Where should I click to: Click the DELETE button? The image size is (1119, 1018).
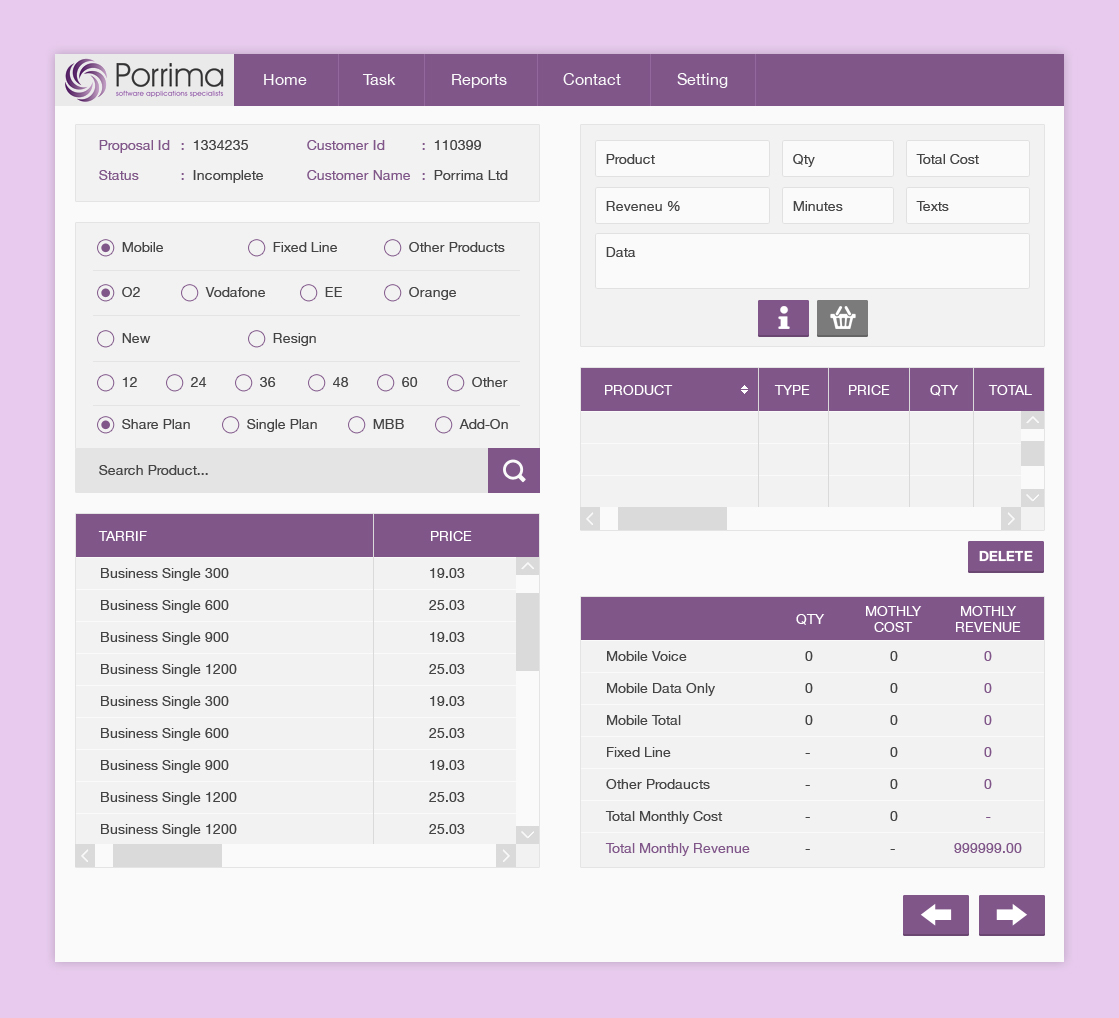coord(1006,556)
